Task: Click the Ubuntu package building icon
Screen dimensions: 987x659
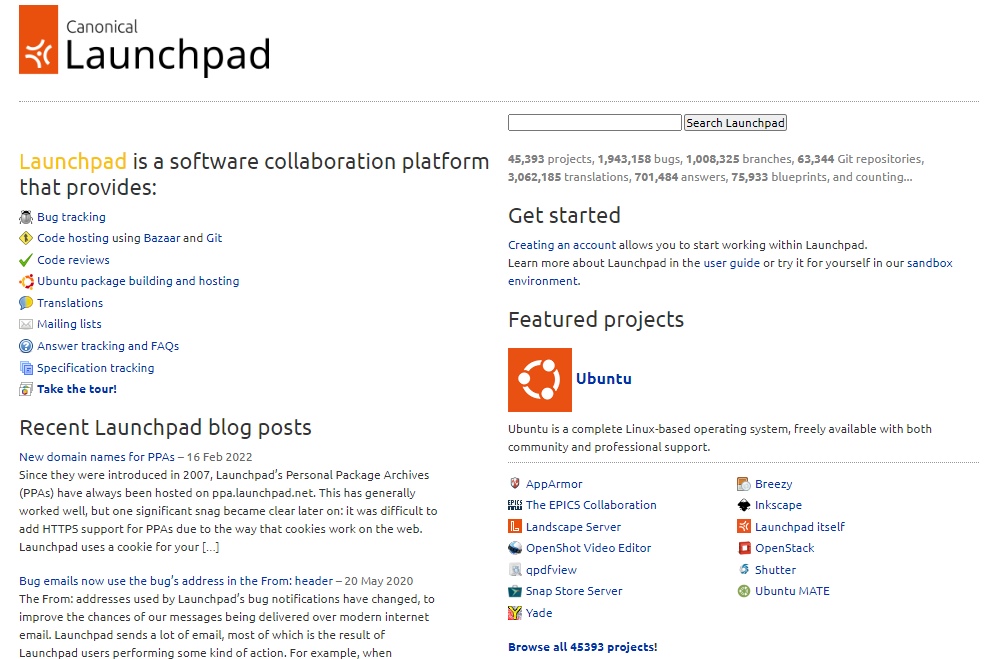Action: point(26,281)
